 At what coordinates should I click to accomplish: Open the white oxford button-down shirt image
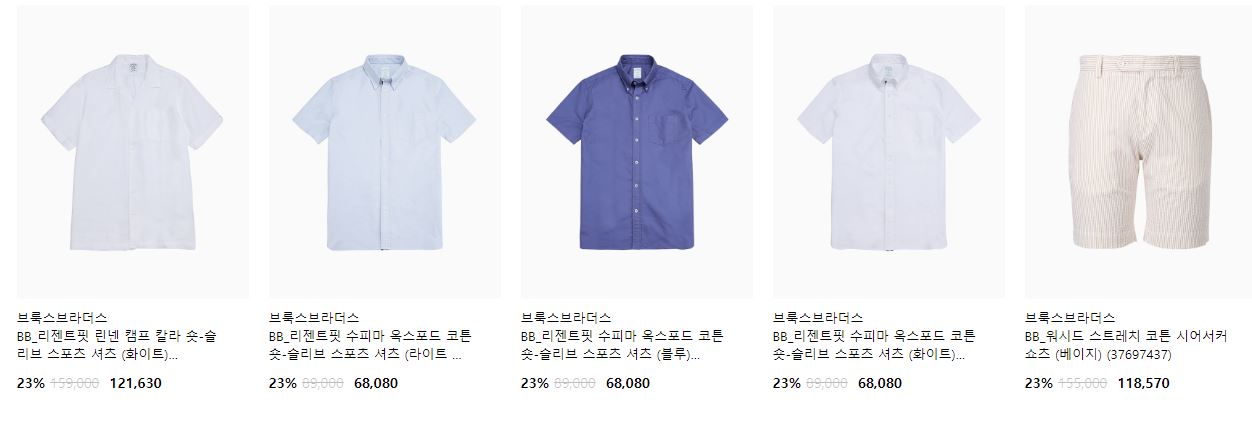[x=889, y=152]
